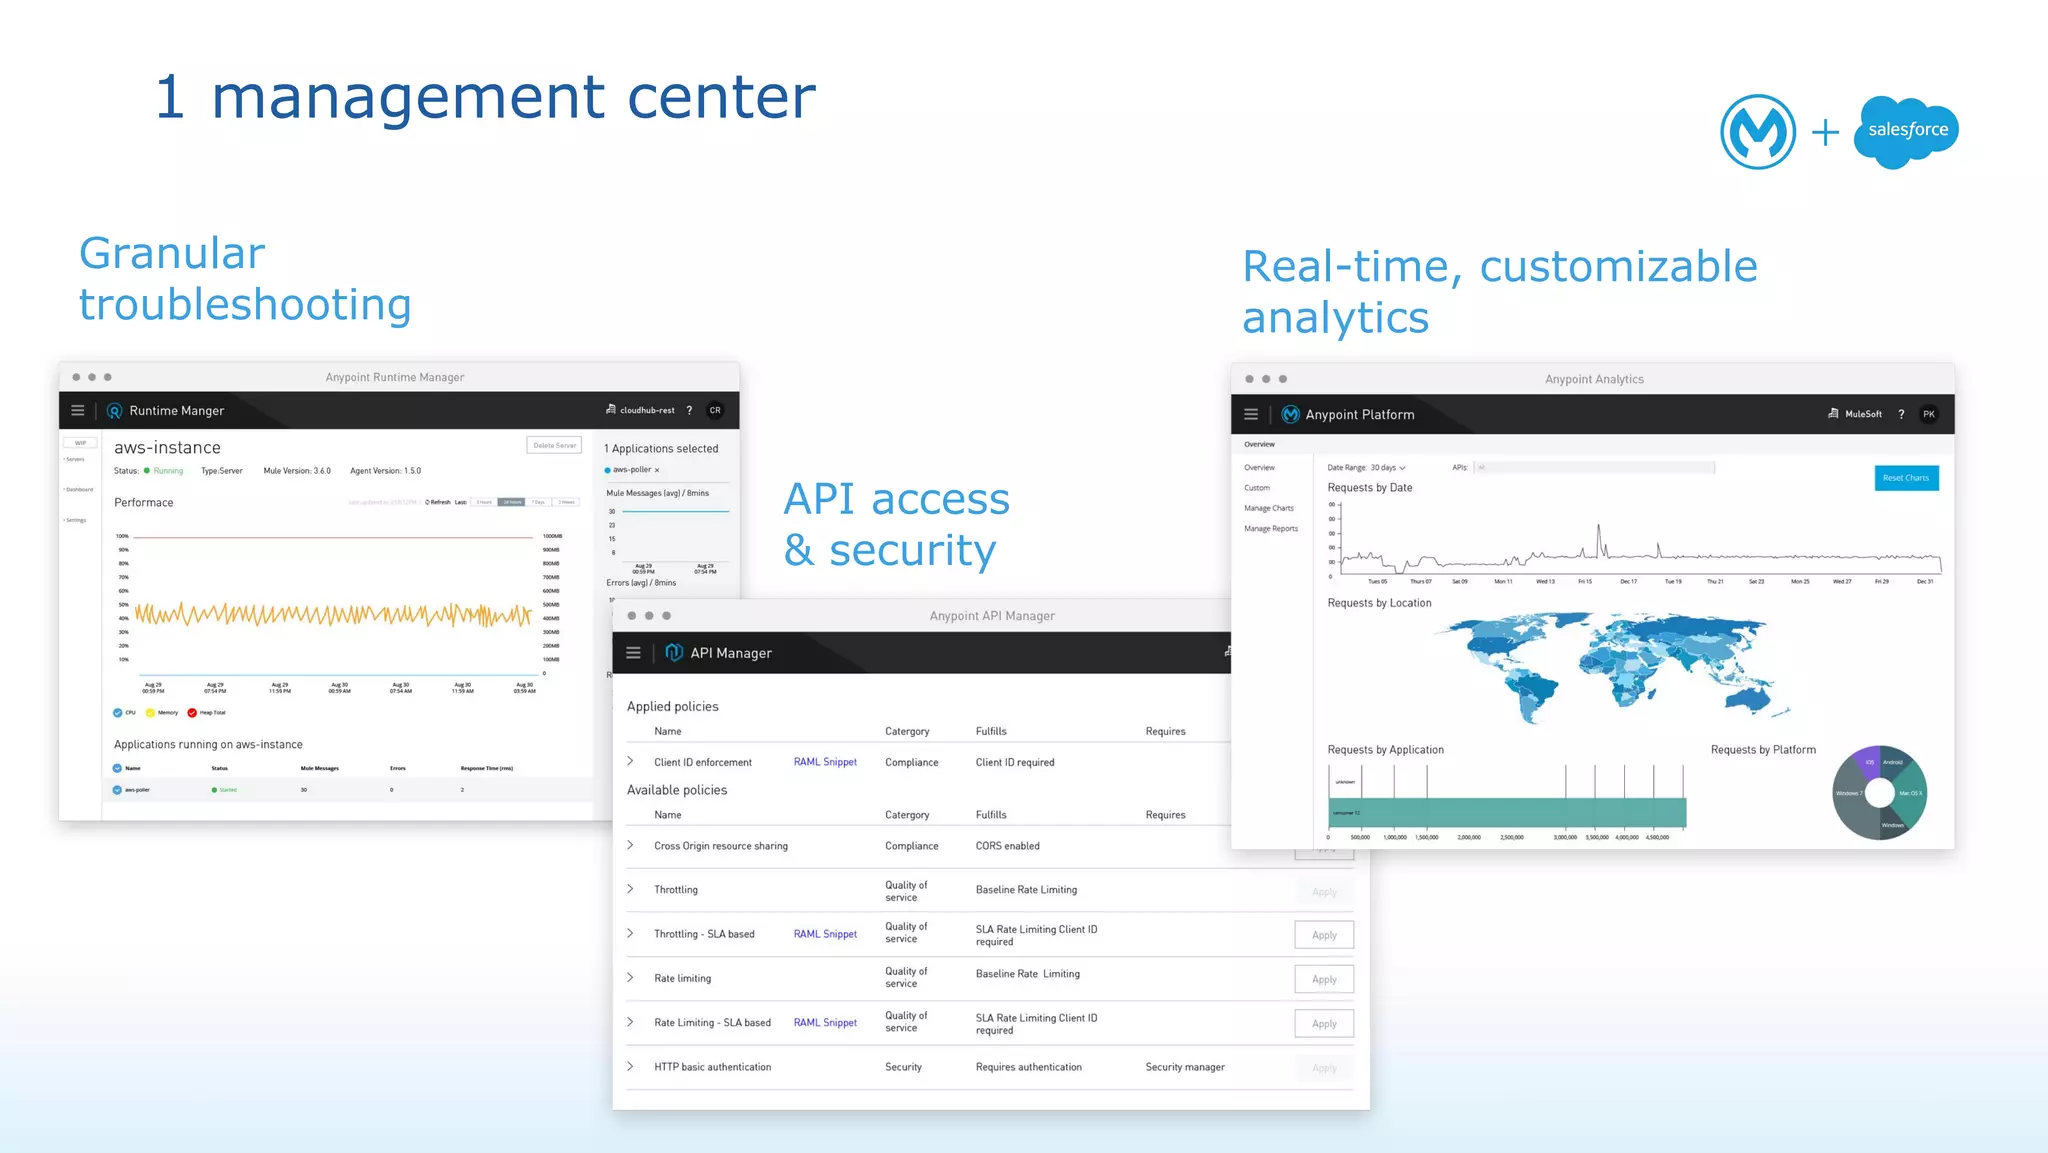Click the API Manager logo icon

[674, 653]
